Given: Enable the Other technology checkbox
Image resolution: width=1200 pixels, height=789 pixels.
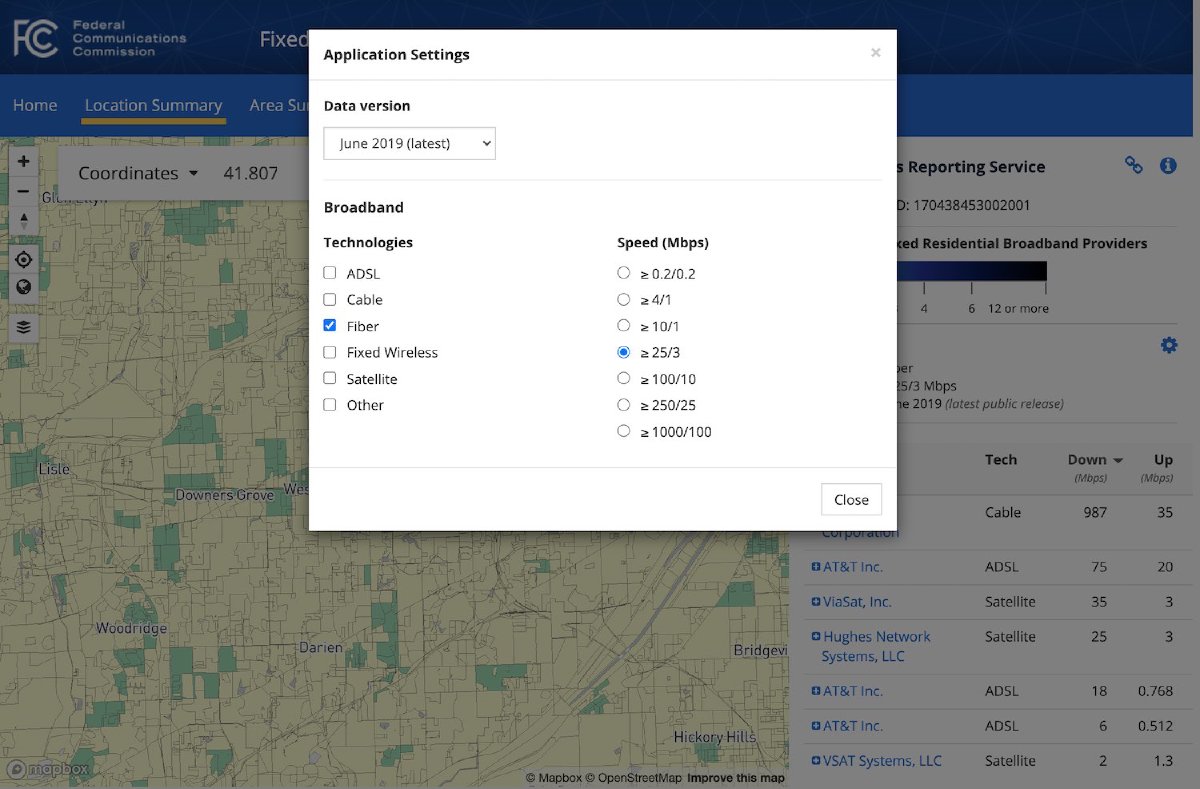Looking at the screenshot, I should (x=330, y=405).
